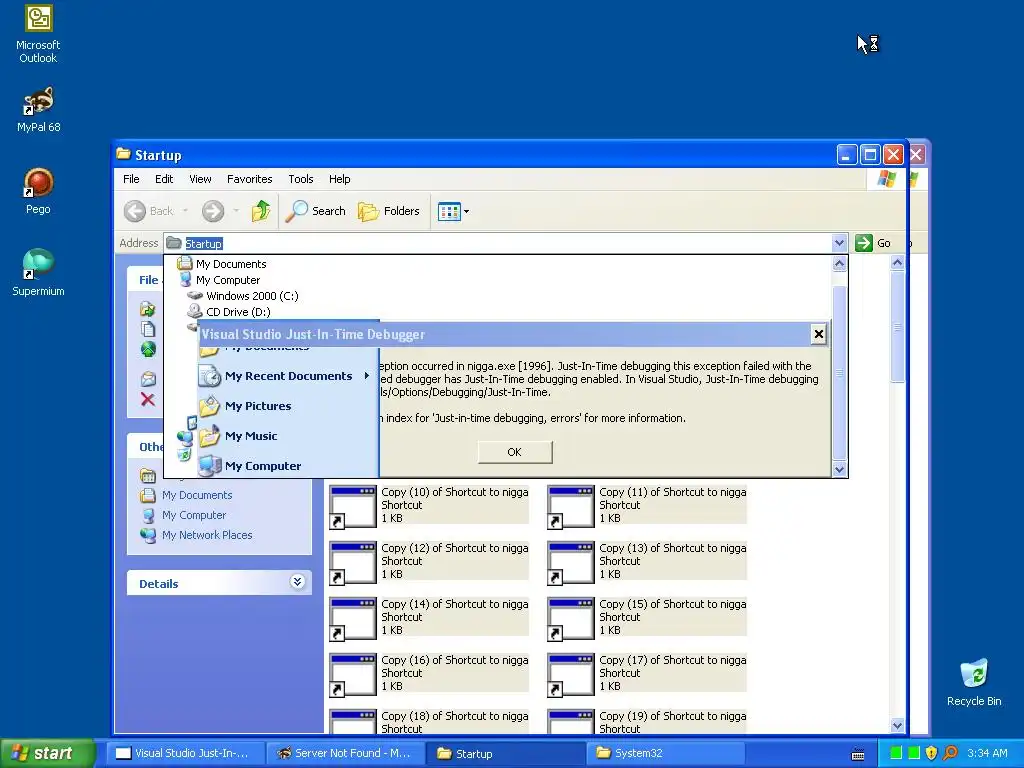Collapse the Address bar dropdown
1024x768 pixels.
[839, 243]
